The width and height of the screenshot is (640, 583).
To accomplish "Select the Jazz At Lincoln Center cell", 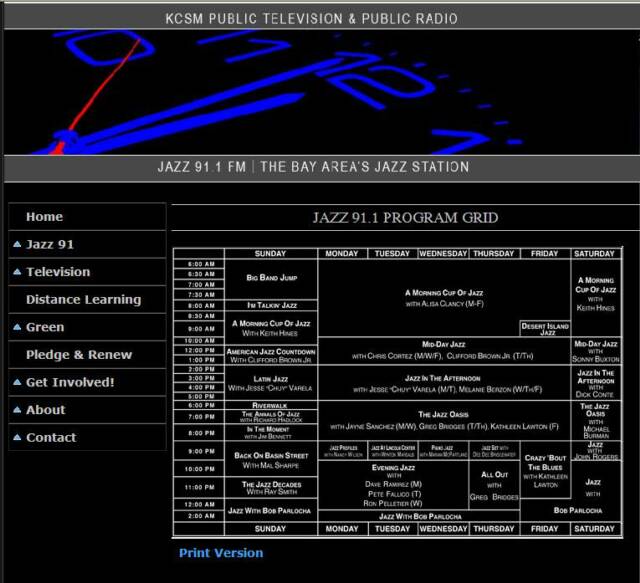I will (393, 451).
